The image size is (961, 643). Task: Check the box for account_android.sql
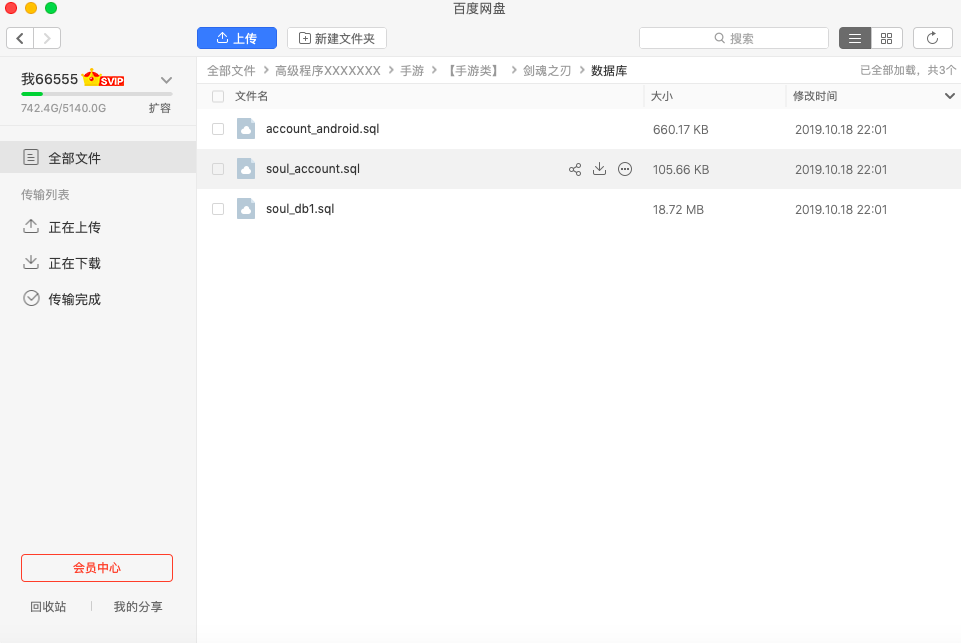[218, 129]
